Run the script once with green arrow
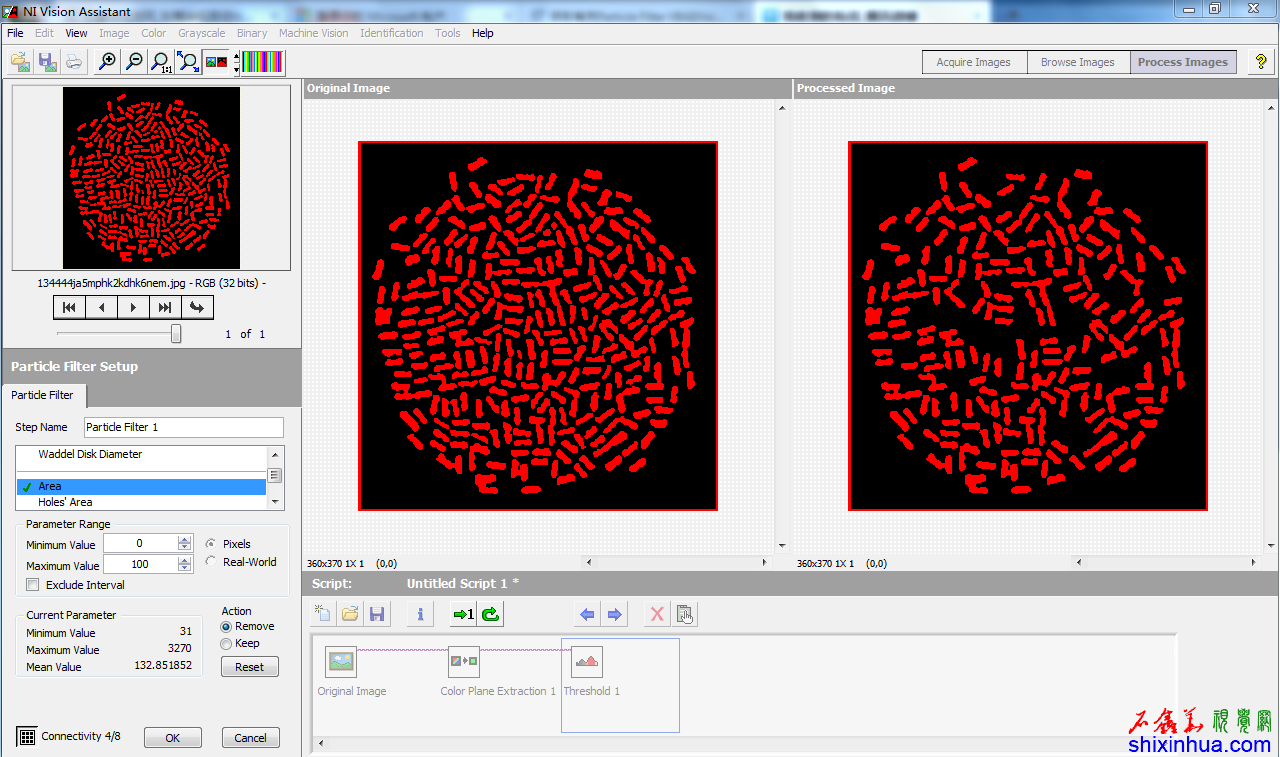 click(x=463, y=614)
